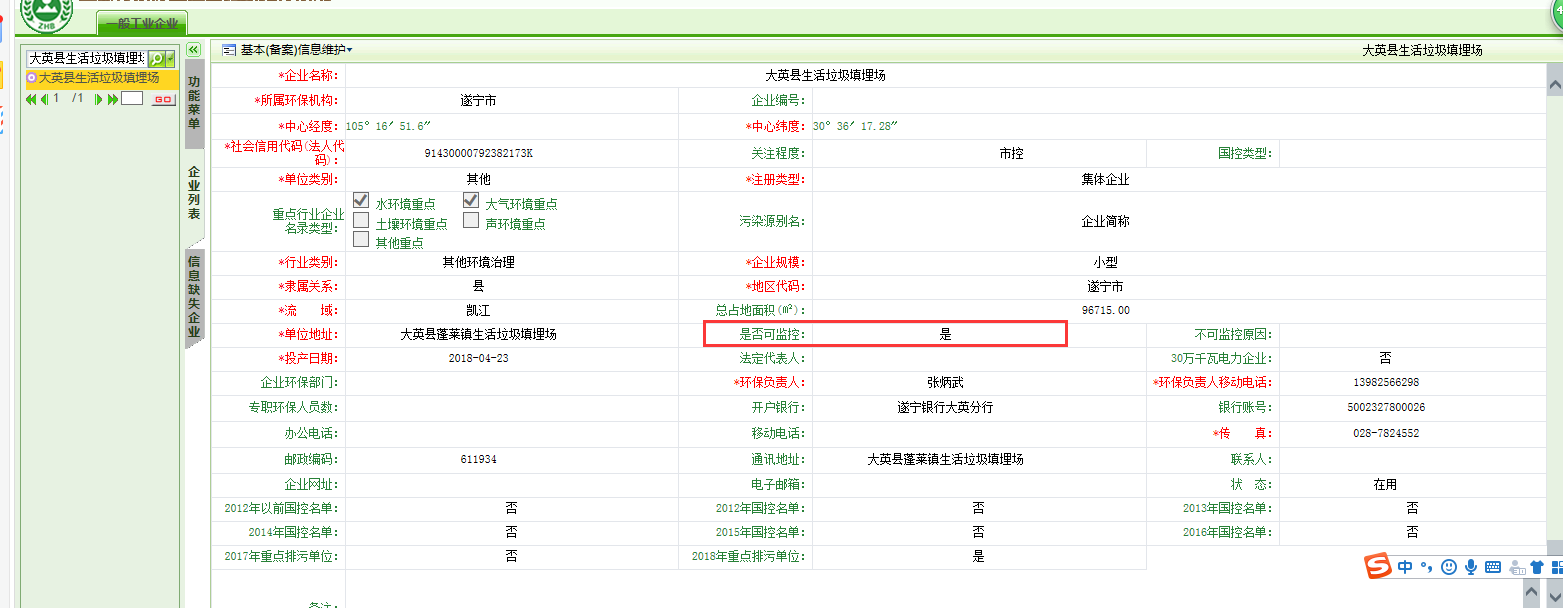The height and width of the screenshot is (608, 1563).
Task: Click 流域 value 凯江
Action: click(478, 311)
